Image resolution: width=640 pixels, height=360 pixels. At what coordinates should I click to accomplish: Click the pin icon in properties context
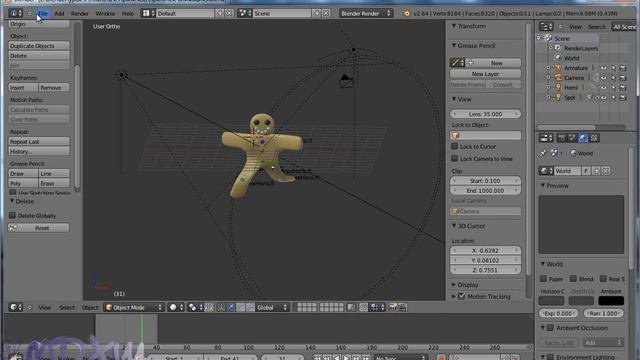(542, 153)
